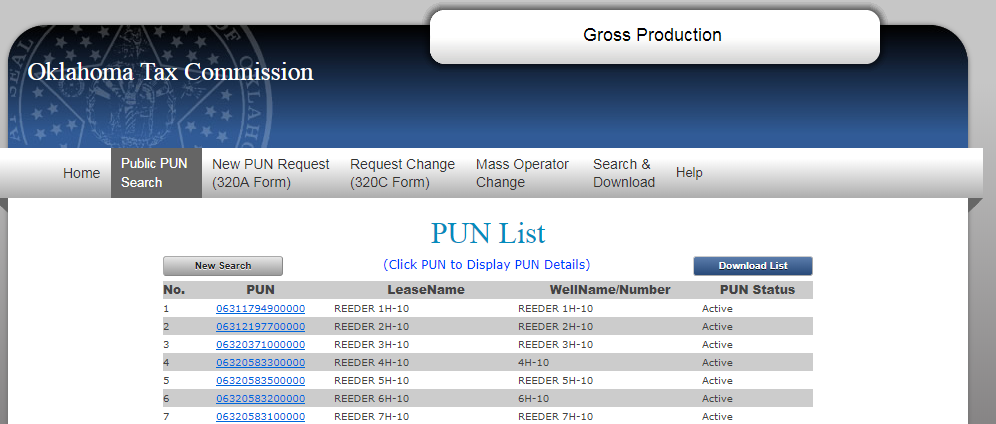Open the Help menu item

(x=689, y=173)
